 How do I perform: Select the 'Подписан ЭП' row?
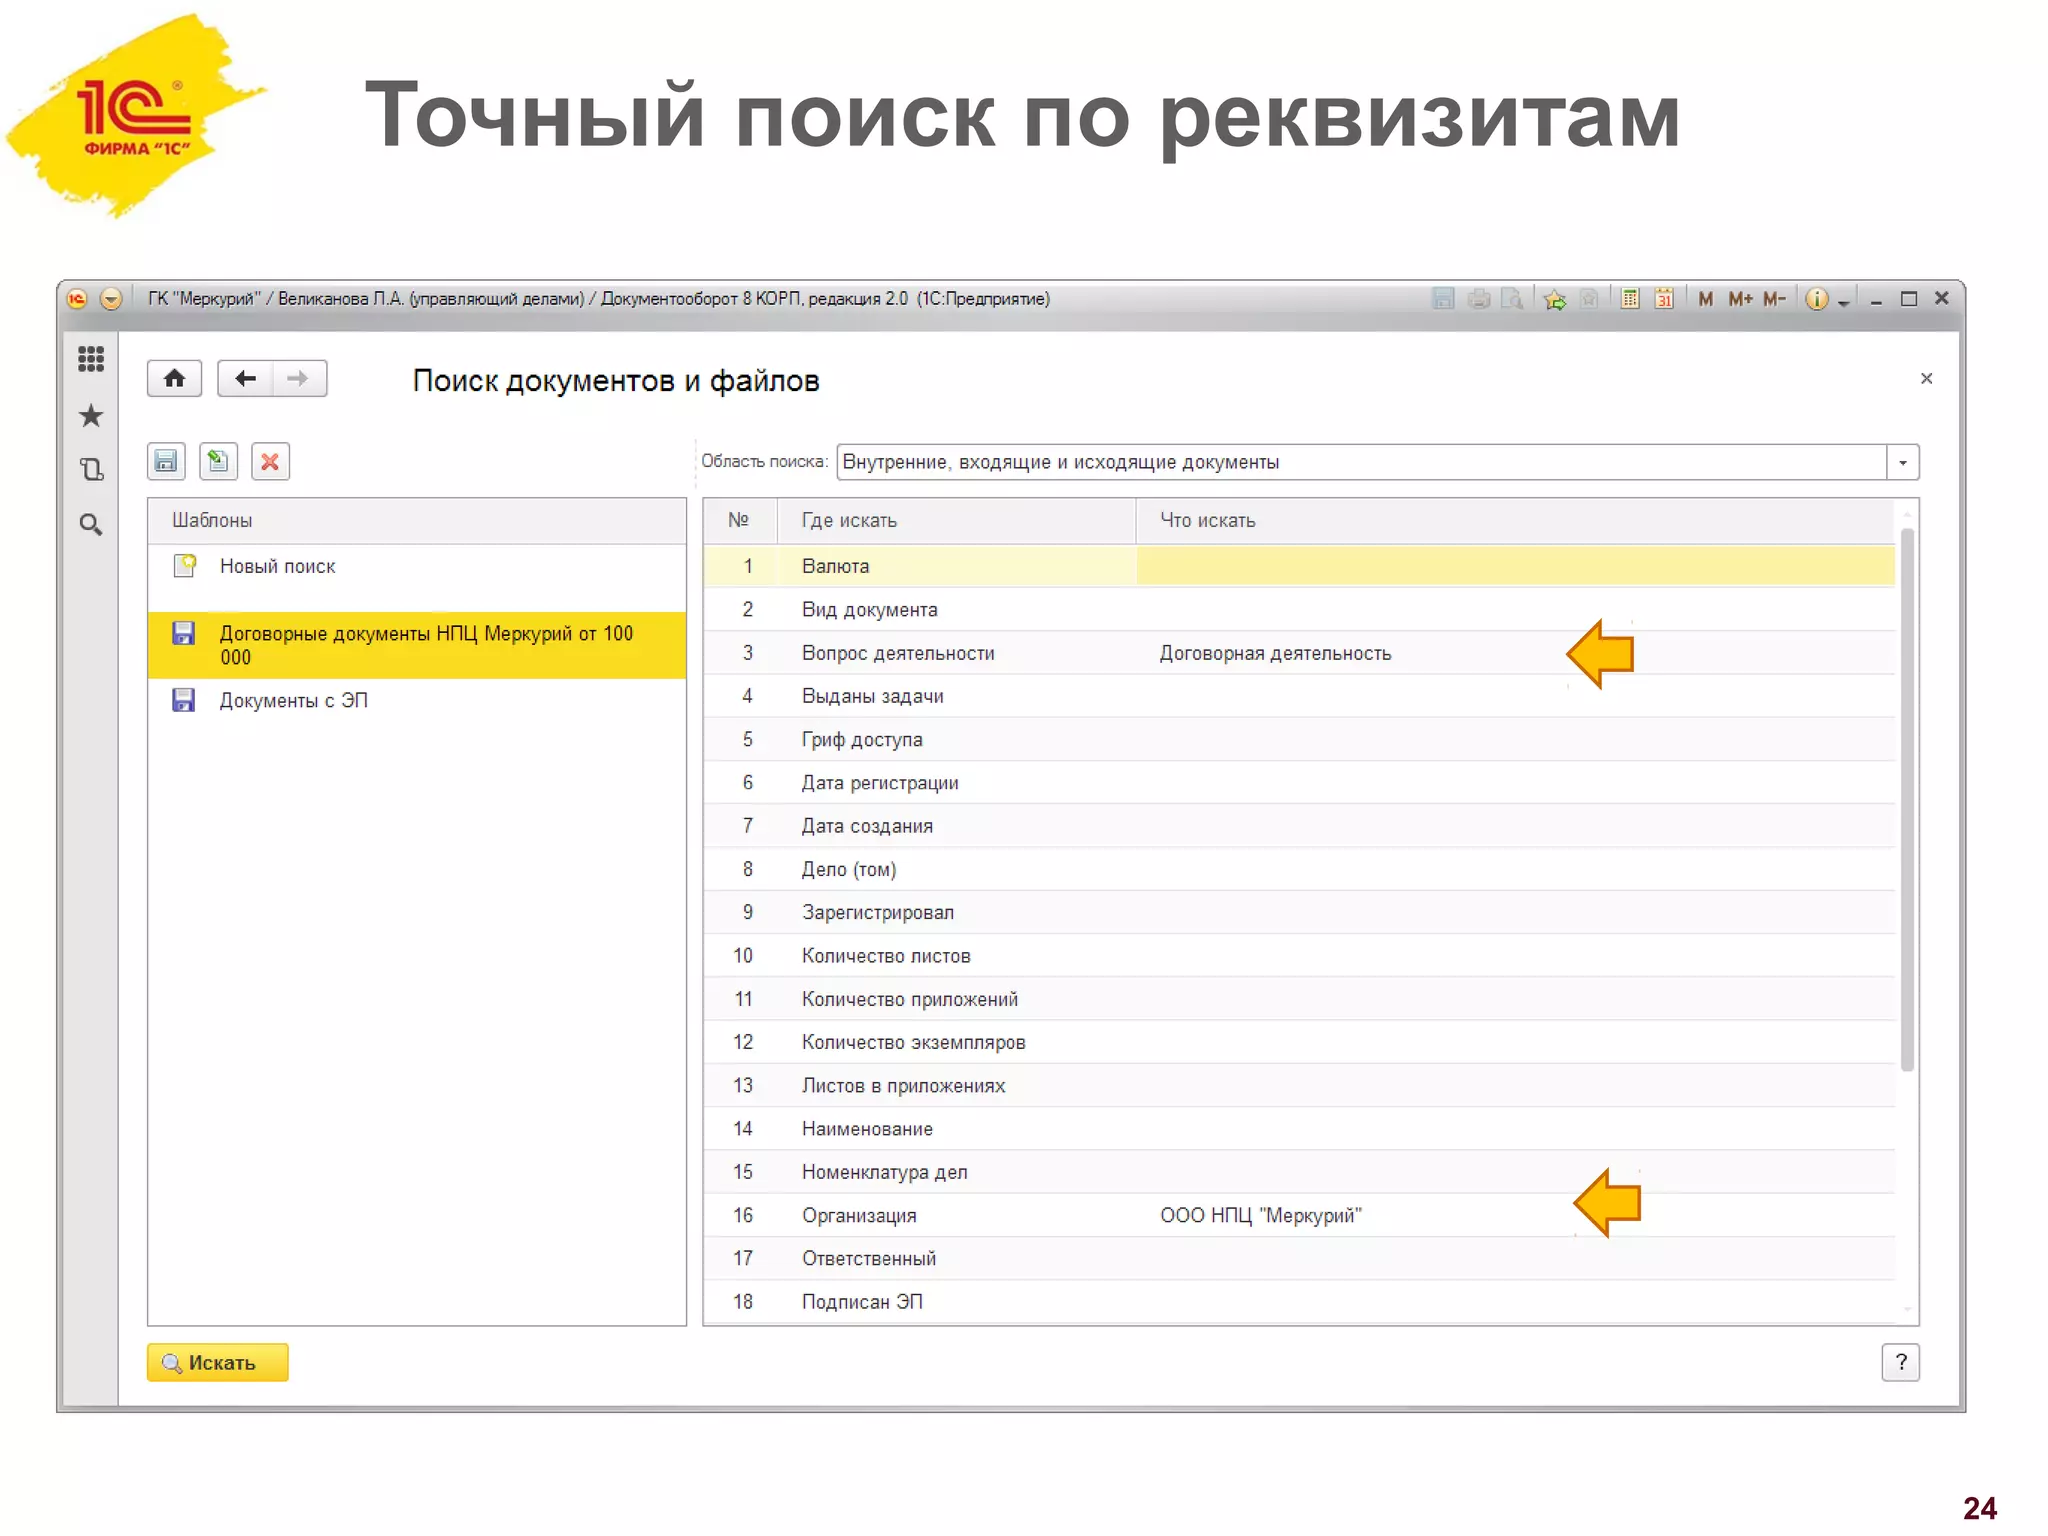click(x=1299, y=1303)
